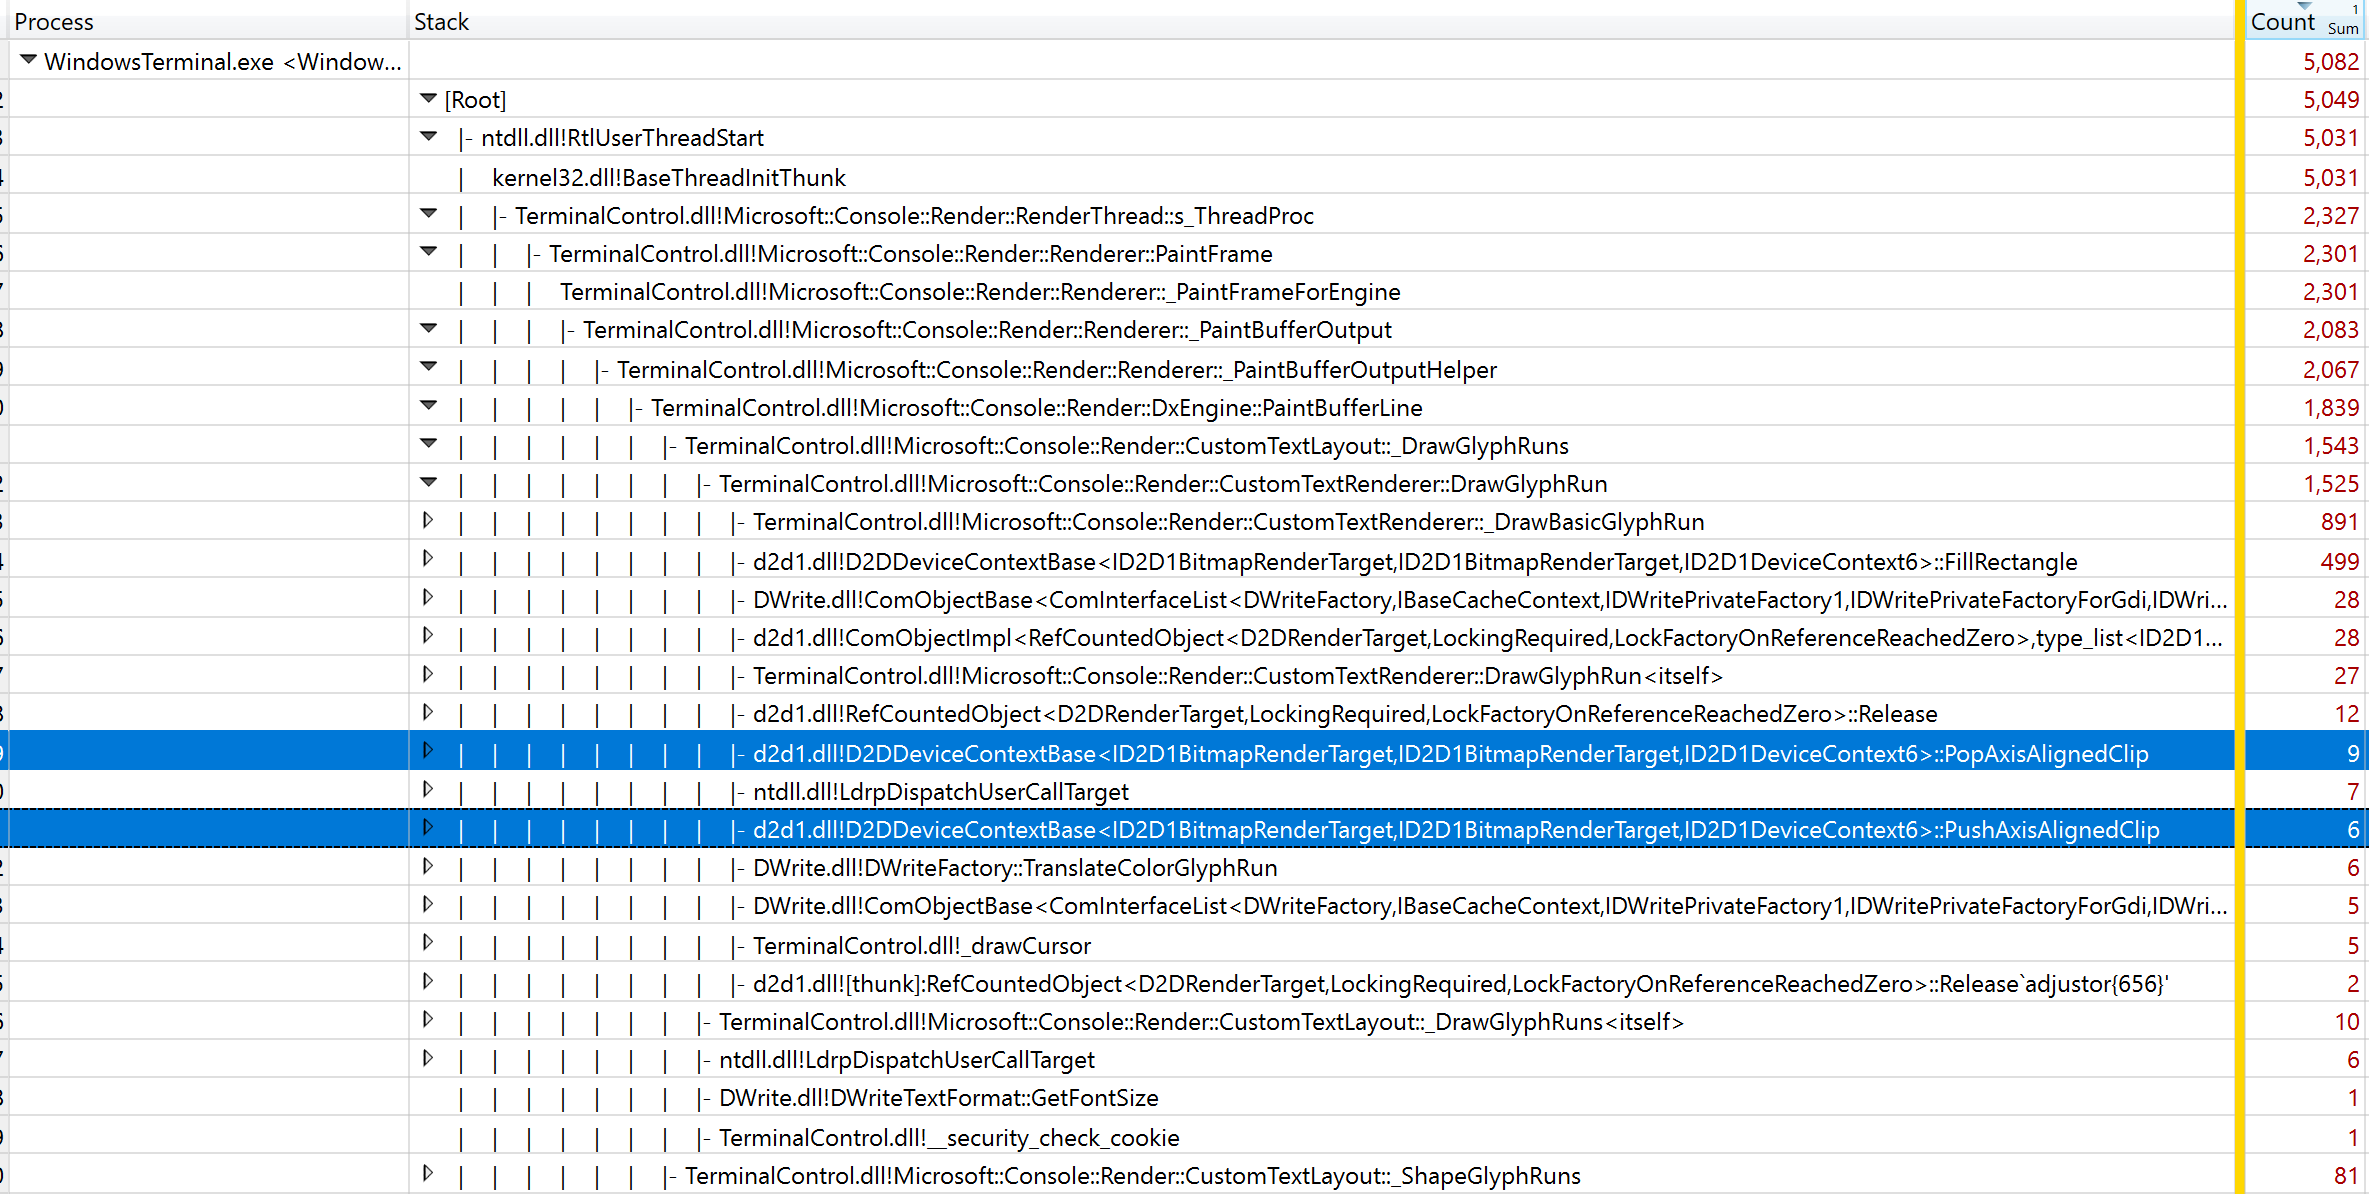Screen dimensions: 2369x1194
Task: Expand the TerminalControl.dll!_drawCursor node
Action: pos(428,942)
